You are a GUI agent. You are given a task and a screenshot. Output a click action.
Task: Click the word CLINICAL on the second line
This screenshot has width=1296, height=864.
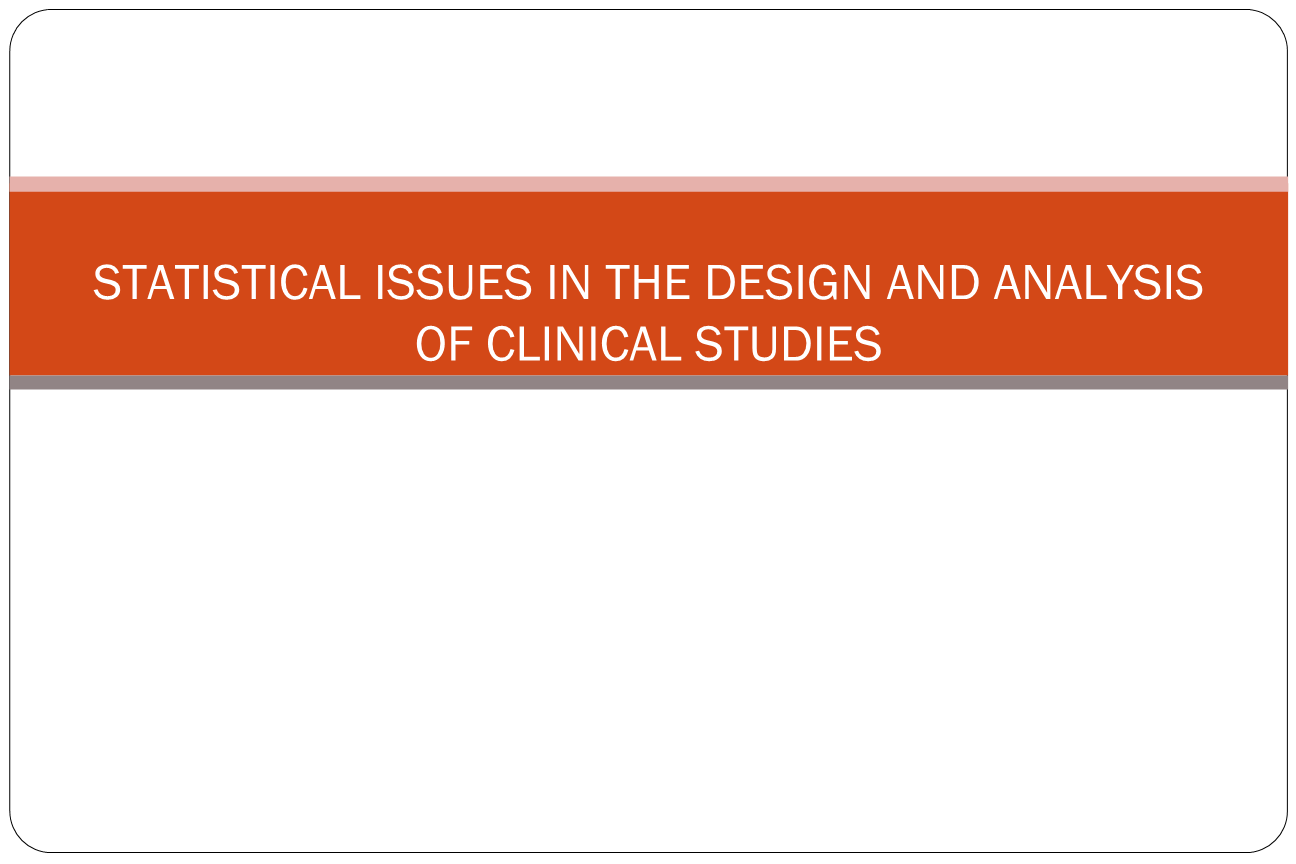point(583,344)
